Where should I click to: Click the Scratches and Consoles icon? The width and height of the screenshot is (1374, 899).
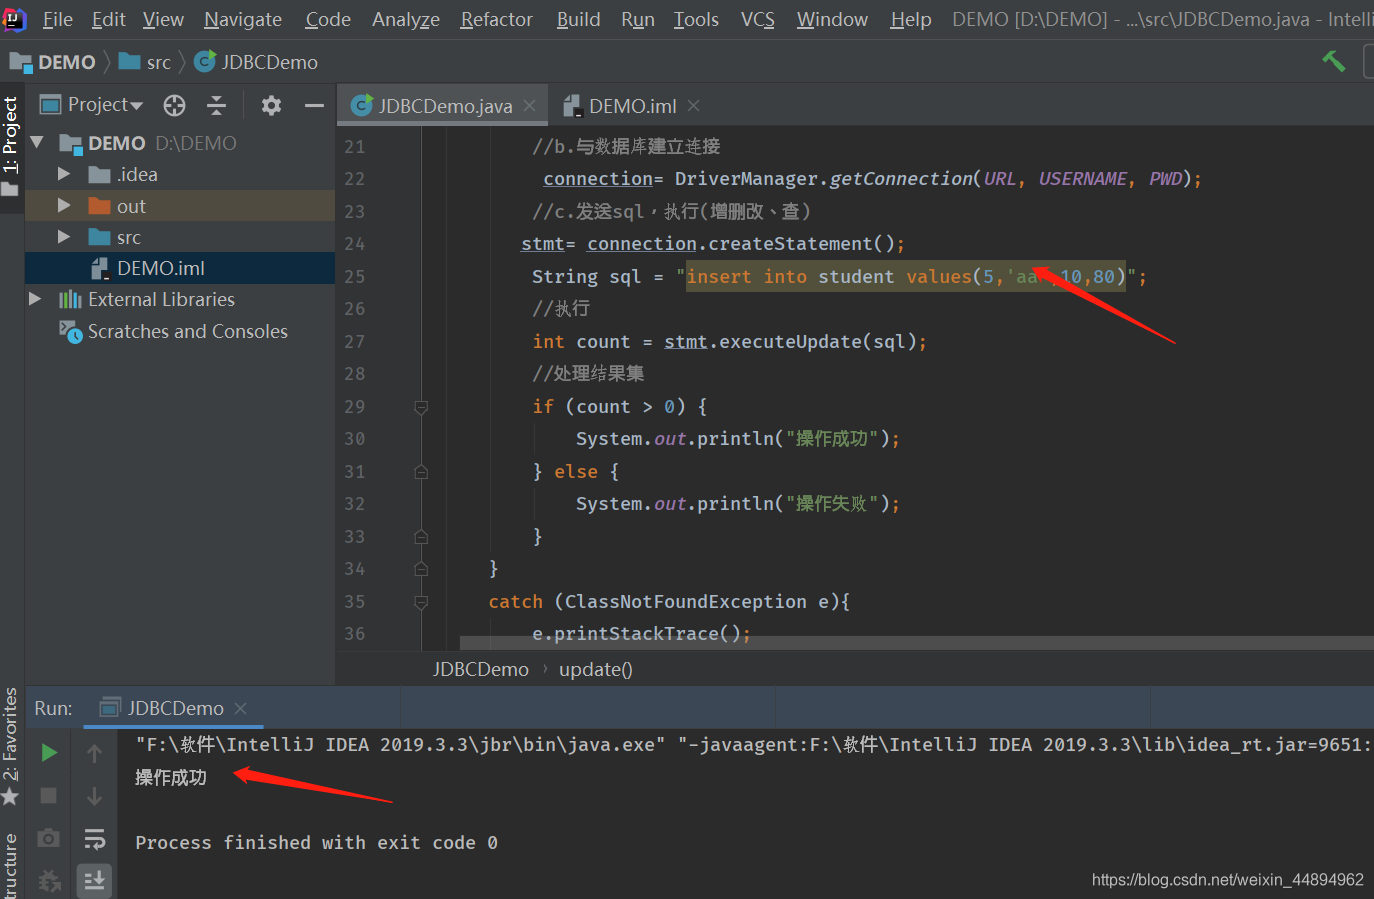tap(71, 331)
